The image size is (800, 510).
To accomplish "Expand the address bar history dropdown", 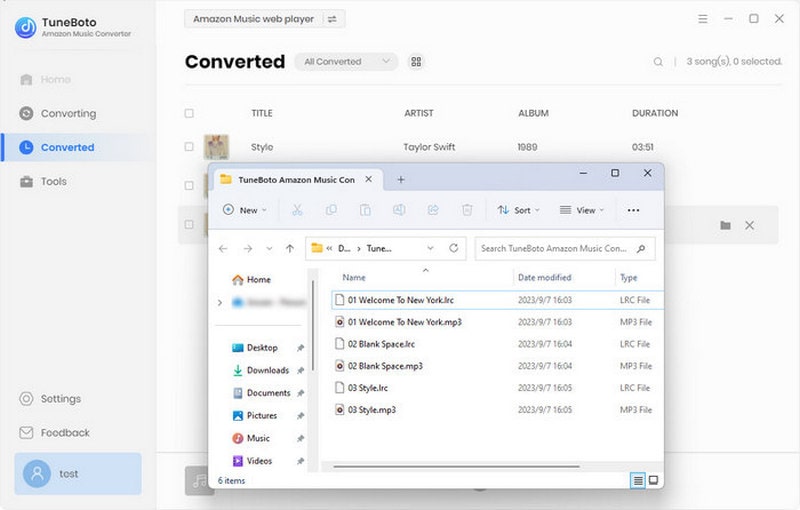I will tap(430, 248).
